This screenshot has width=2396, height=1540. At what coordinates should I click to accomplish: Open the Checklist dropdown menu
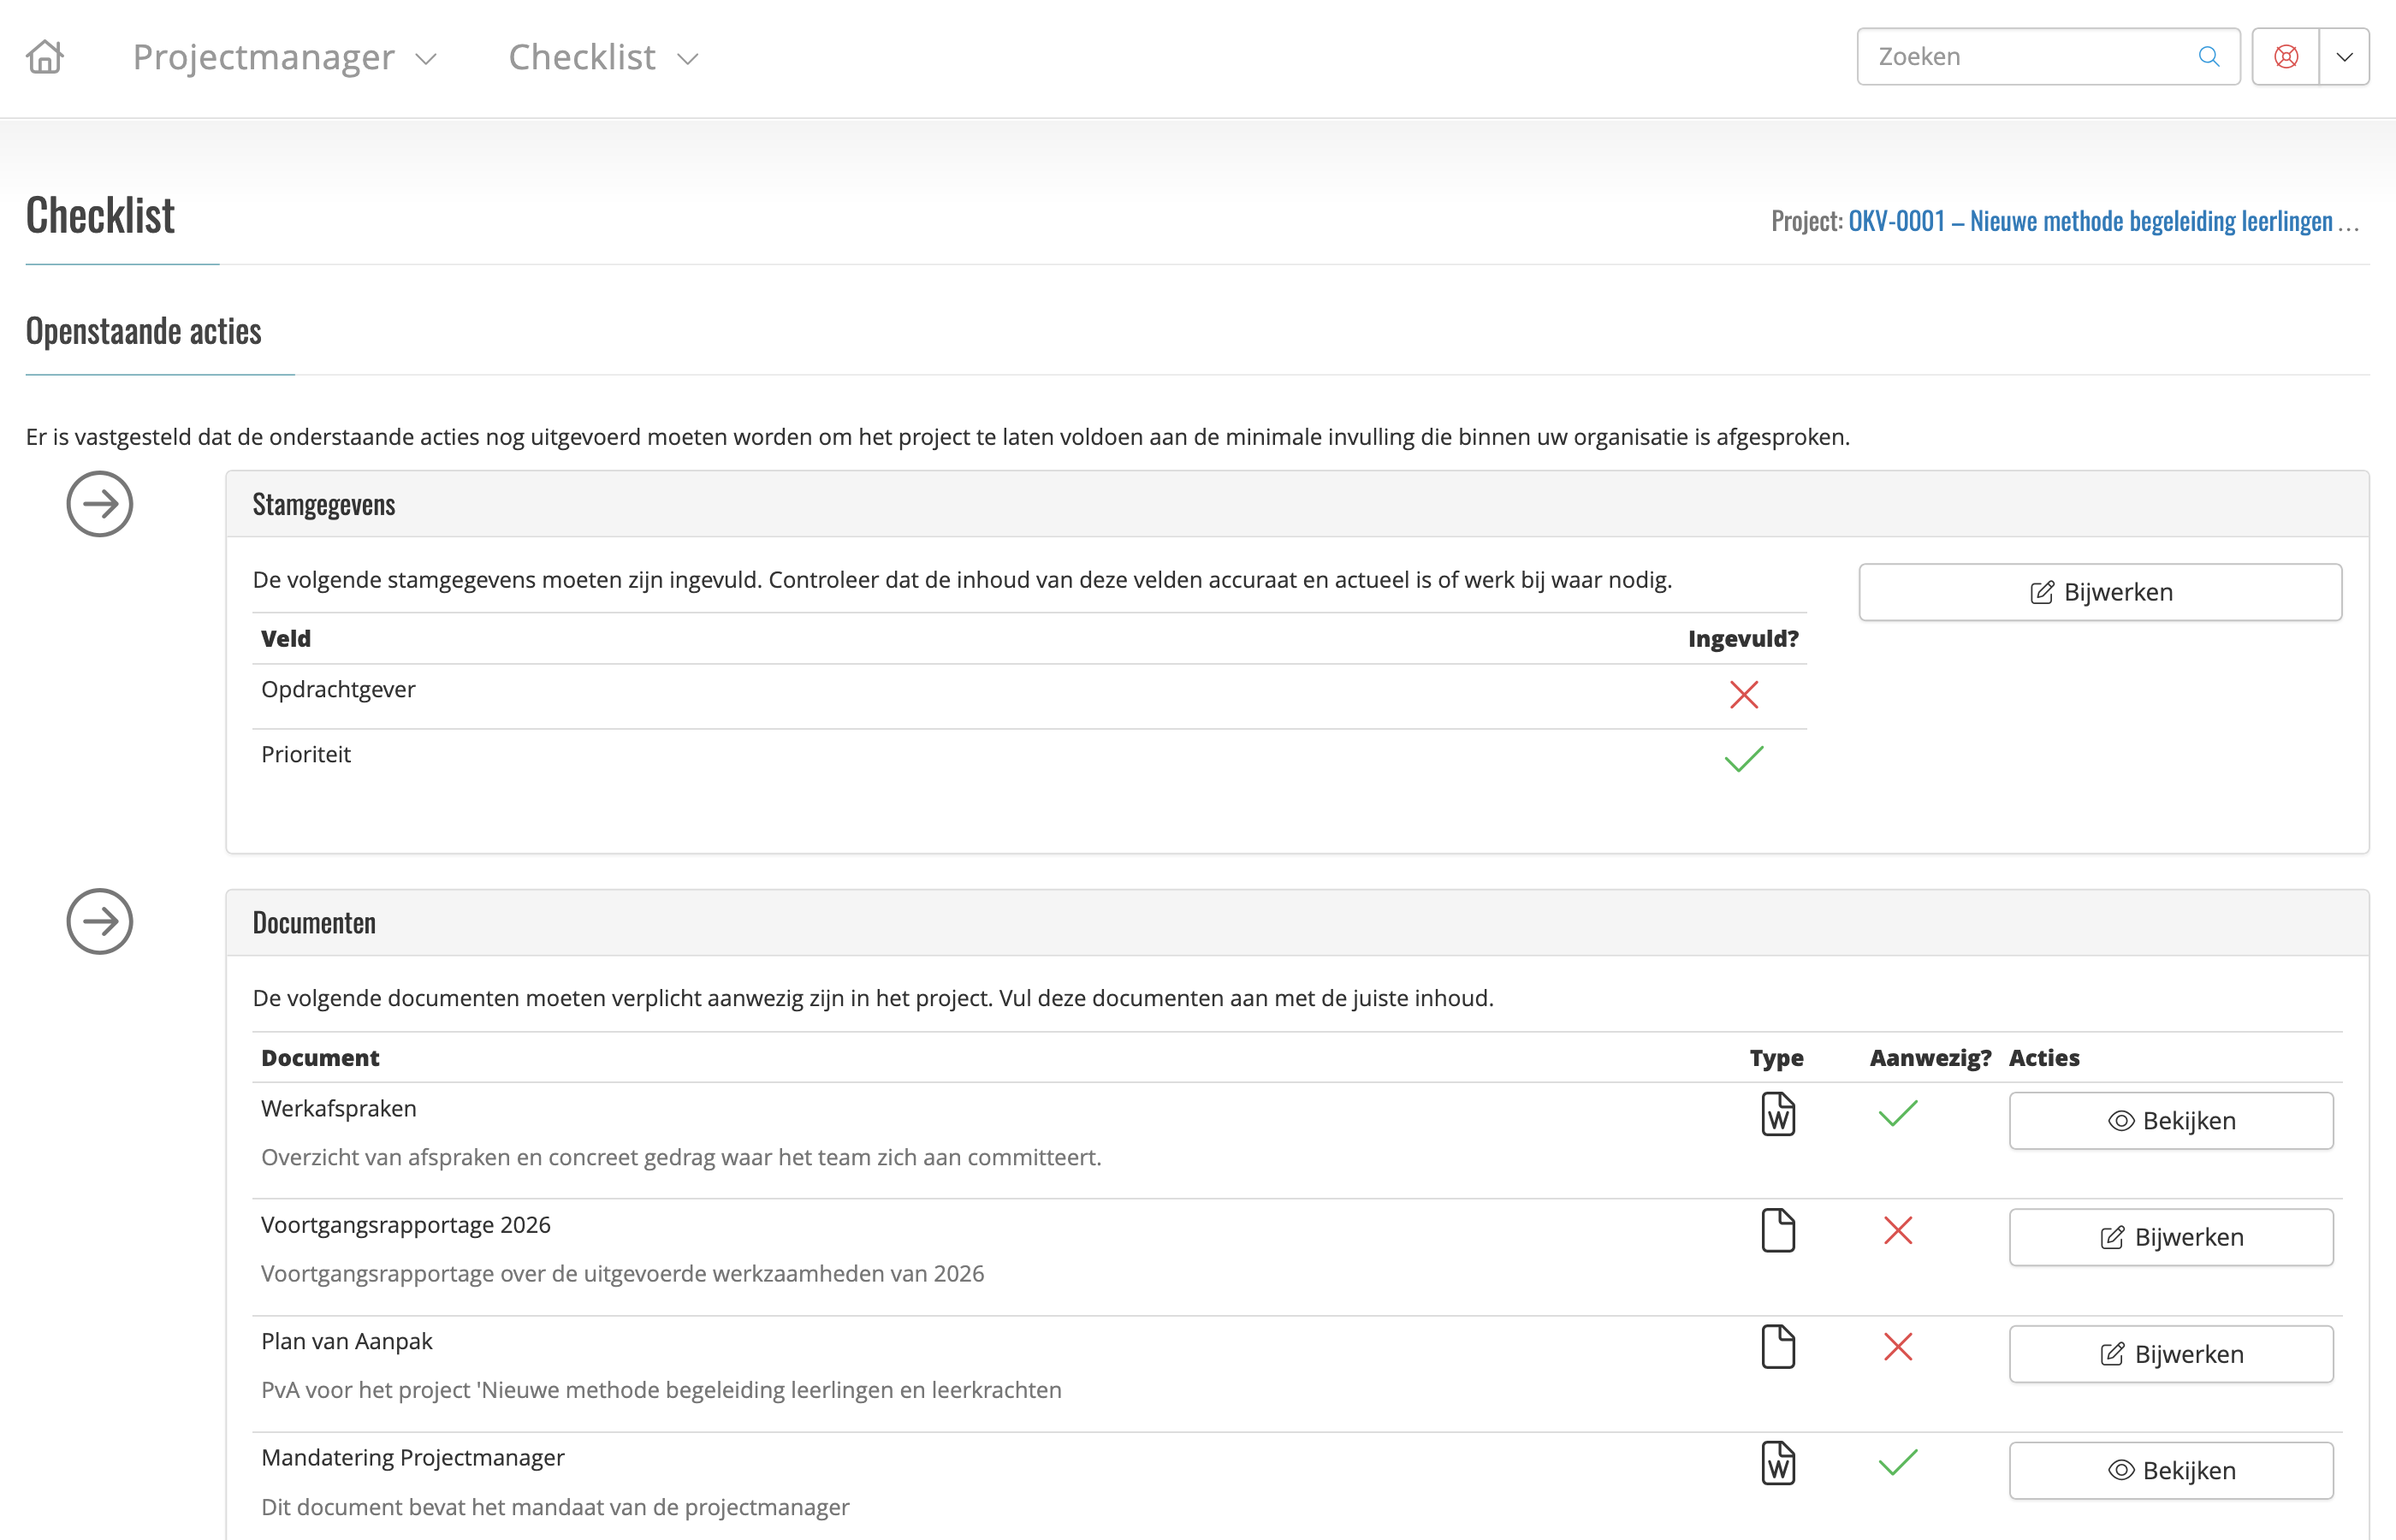click(603, 57)
